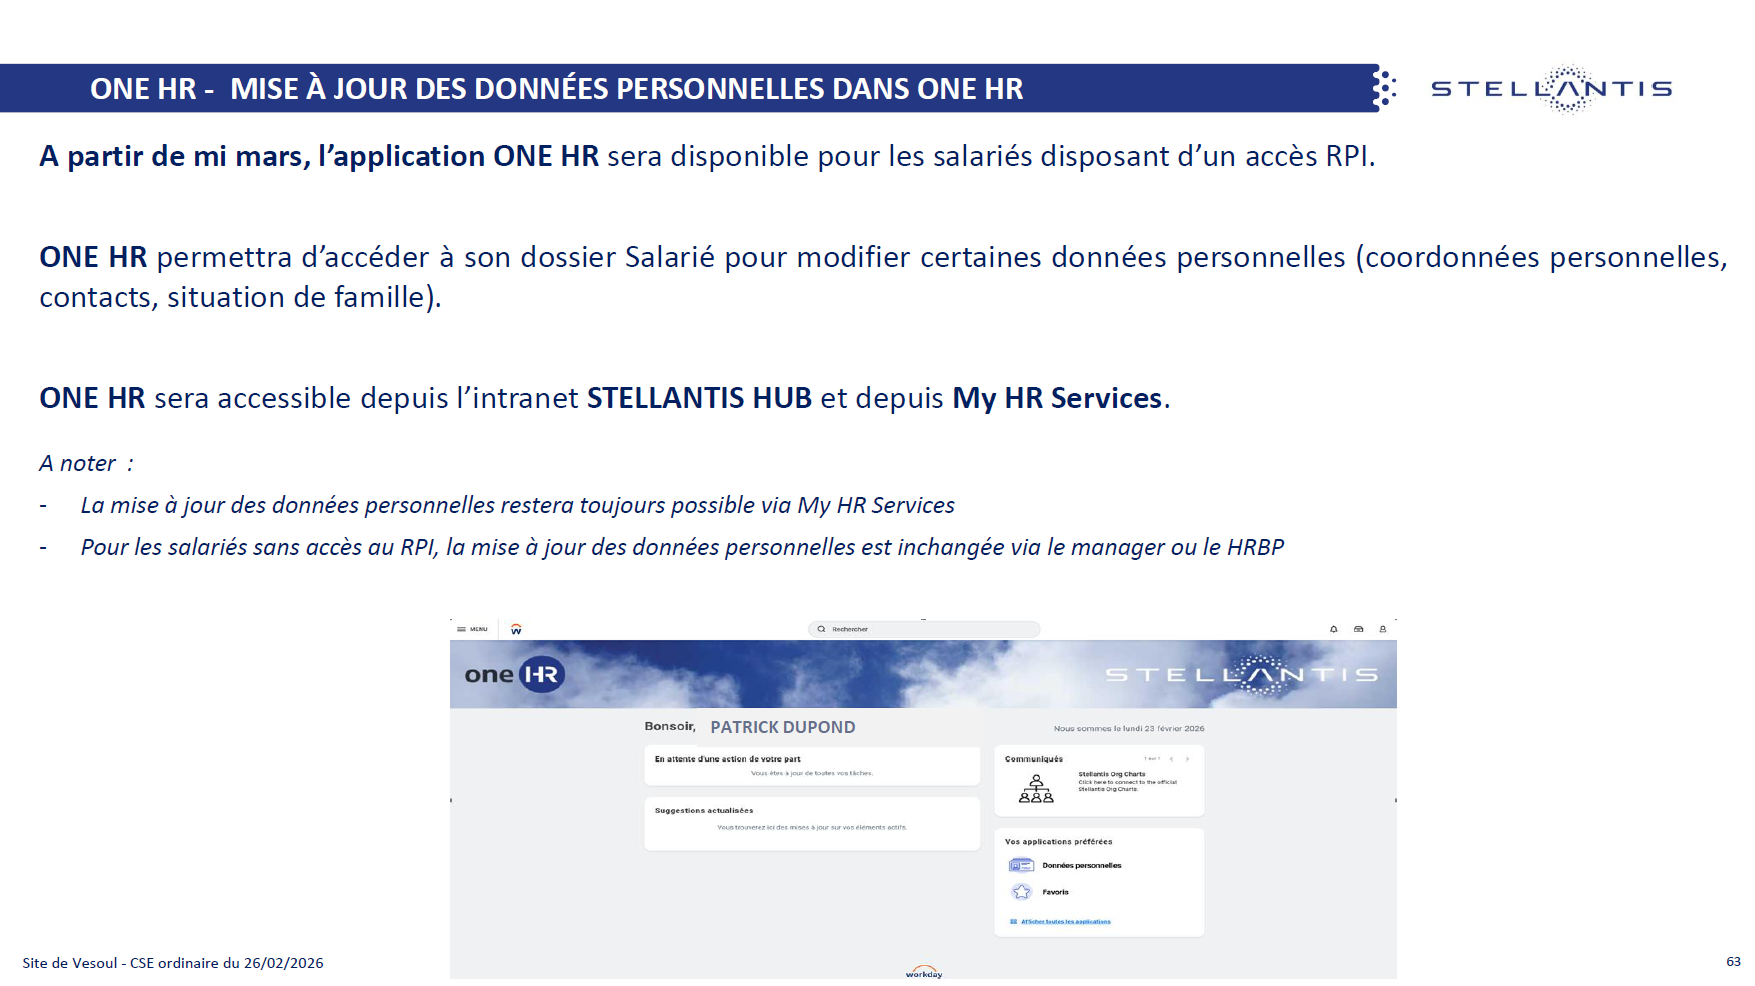
Task: Open the hamburger MENU button
Action: point(472,629)
